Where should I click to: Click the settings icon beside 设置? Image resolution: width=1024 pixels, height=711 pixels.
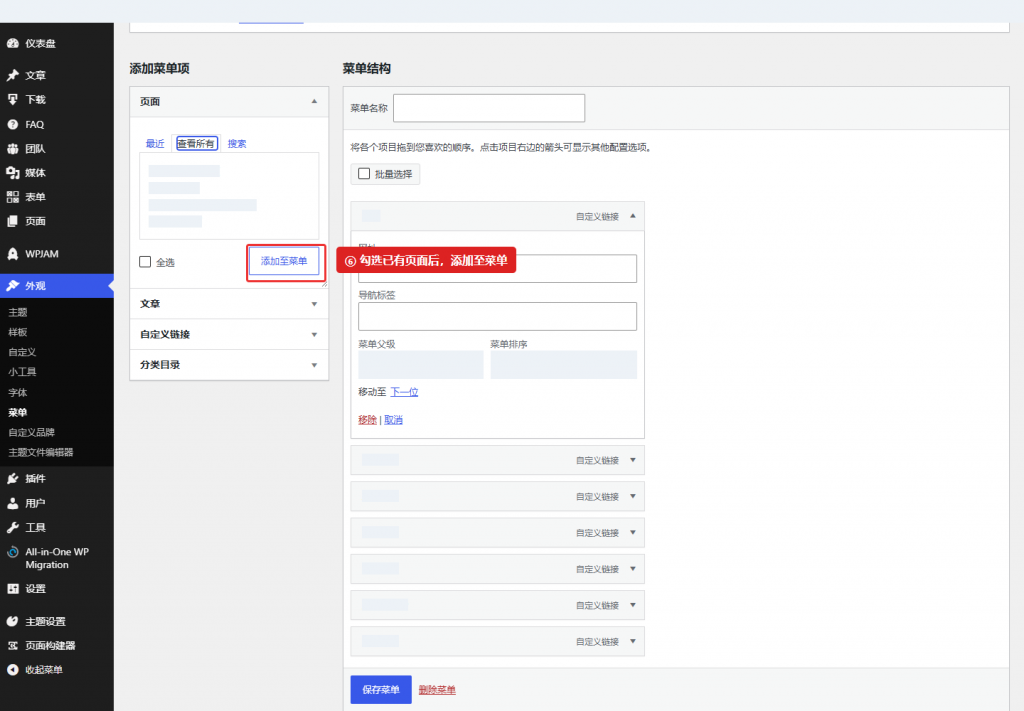pyautogui.click(x=12, y=588)
